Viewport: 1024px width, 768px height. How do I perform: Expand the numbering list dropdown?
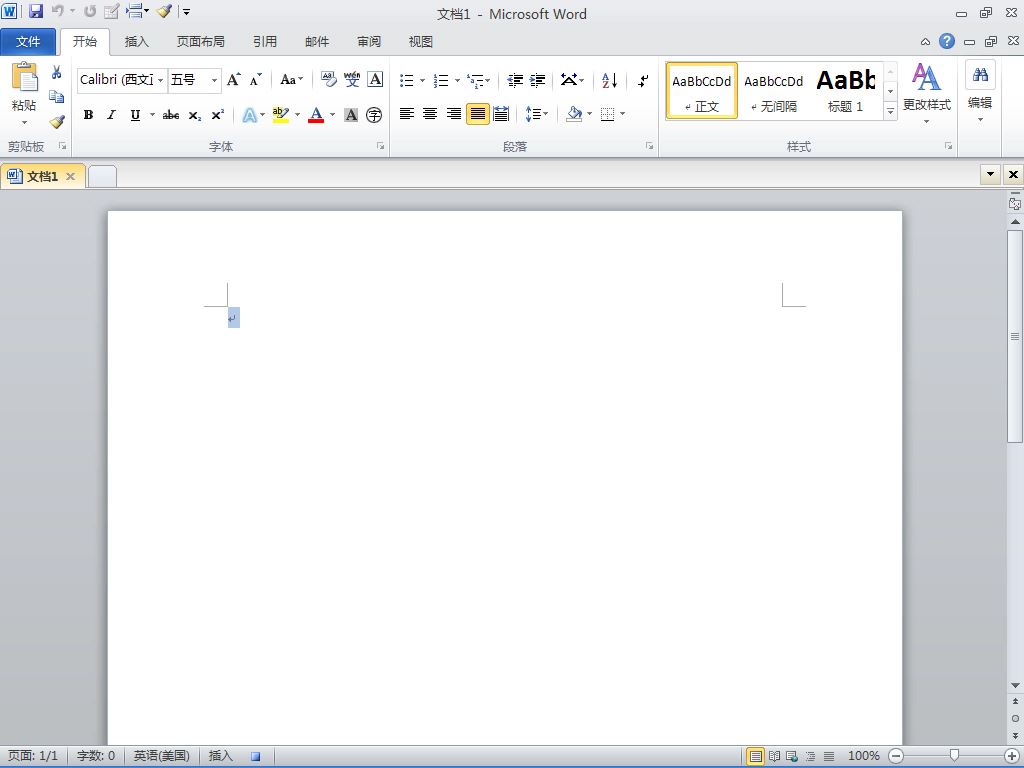point(457,80)
